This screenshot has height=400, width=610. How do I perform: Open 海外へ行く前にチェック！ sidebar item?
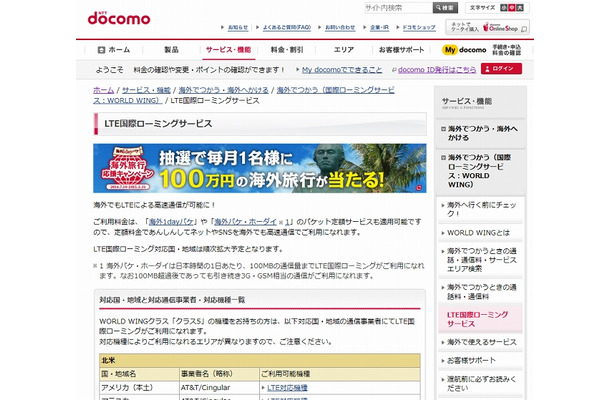480,209
